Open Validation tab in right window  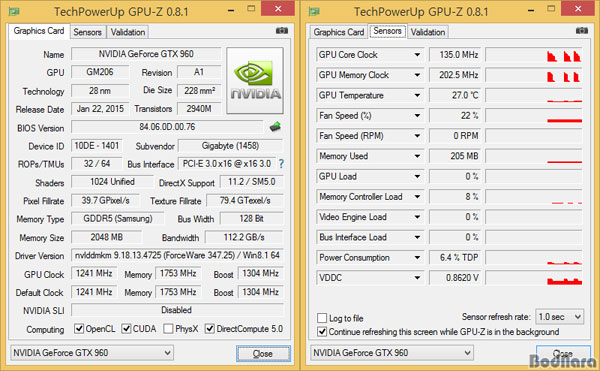[428, 32]
